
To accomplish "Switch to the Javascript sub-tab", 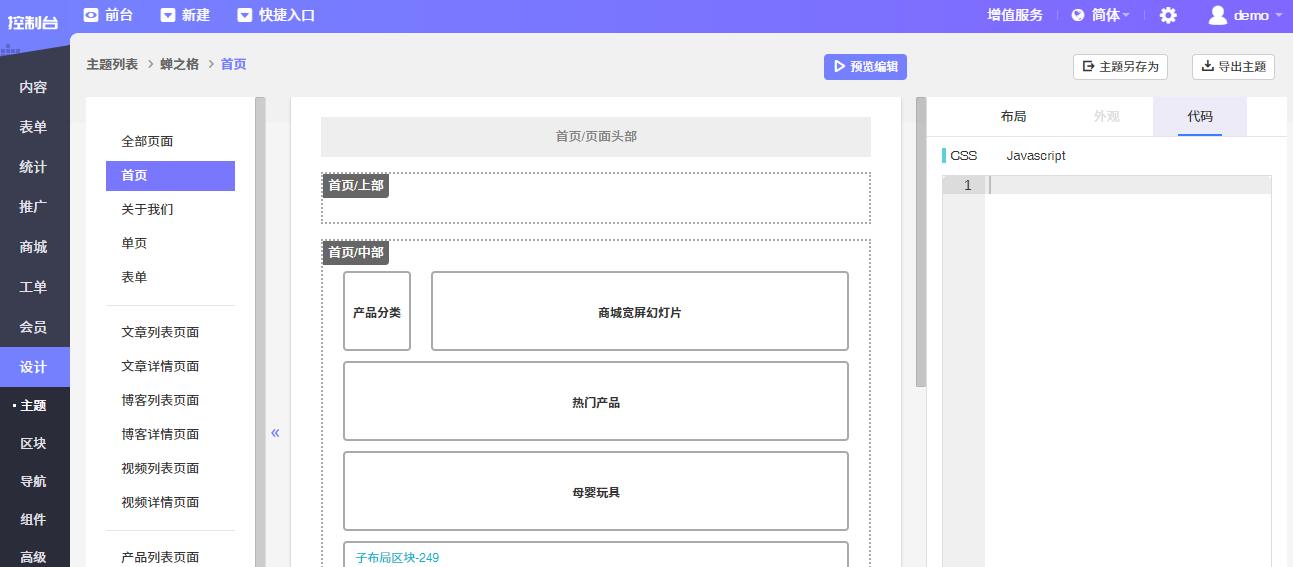I will [x=1036, y=156].
